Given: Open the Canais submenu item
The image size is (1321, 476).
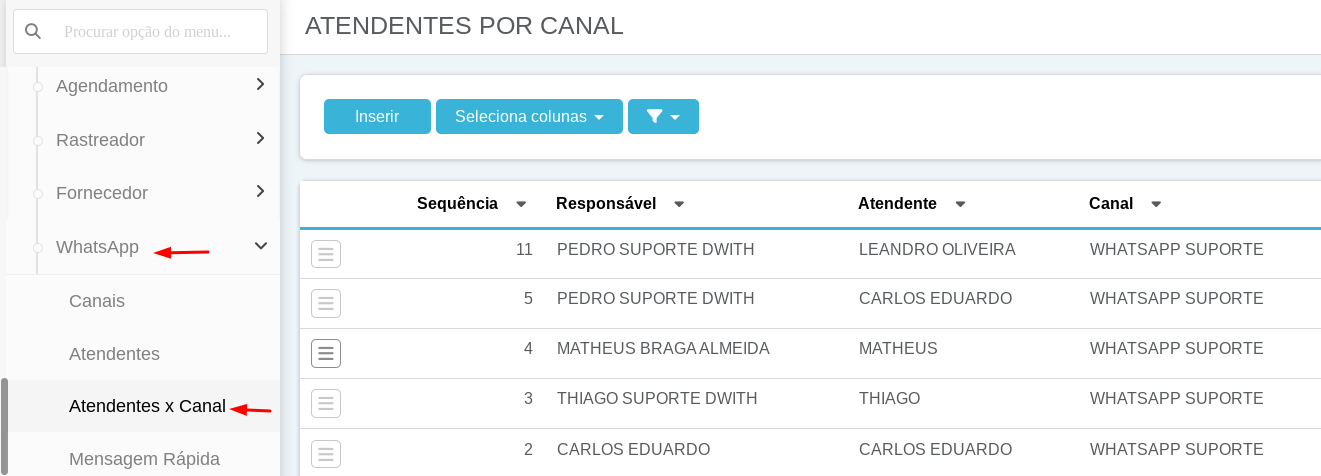Looking at the screenshot, I should [x=97, y=301].
